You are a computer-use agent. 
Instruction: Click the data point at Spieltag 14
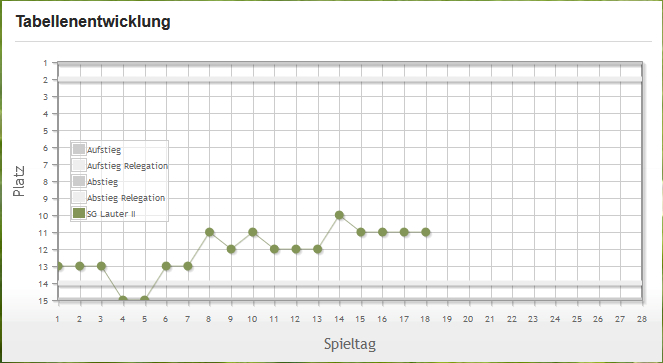(339, 215)
